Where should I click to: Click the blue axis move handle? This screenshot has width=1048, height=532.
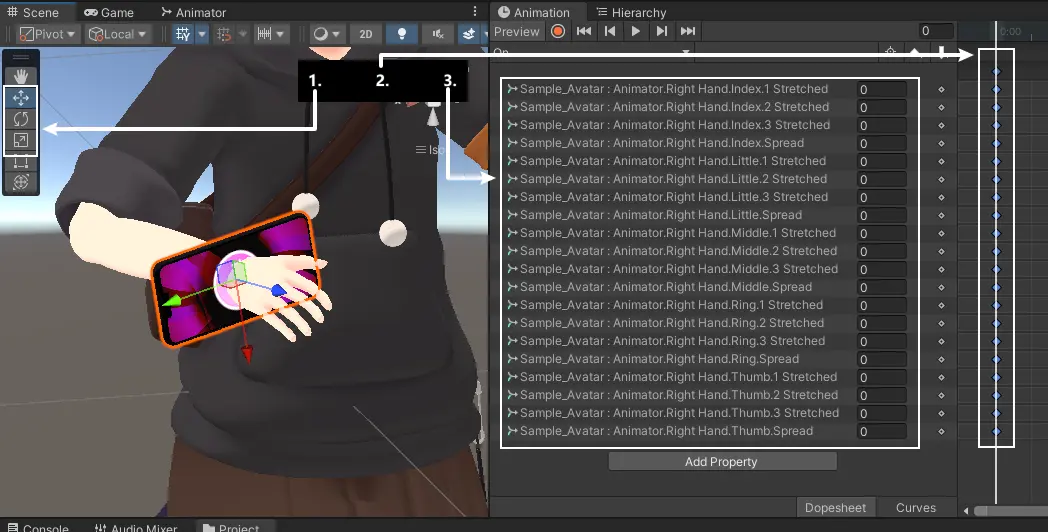278,290
